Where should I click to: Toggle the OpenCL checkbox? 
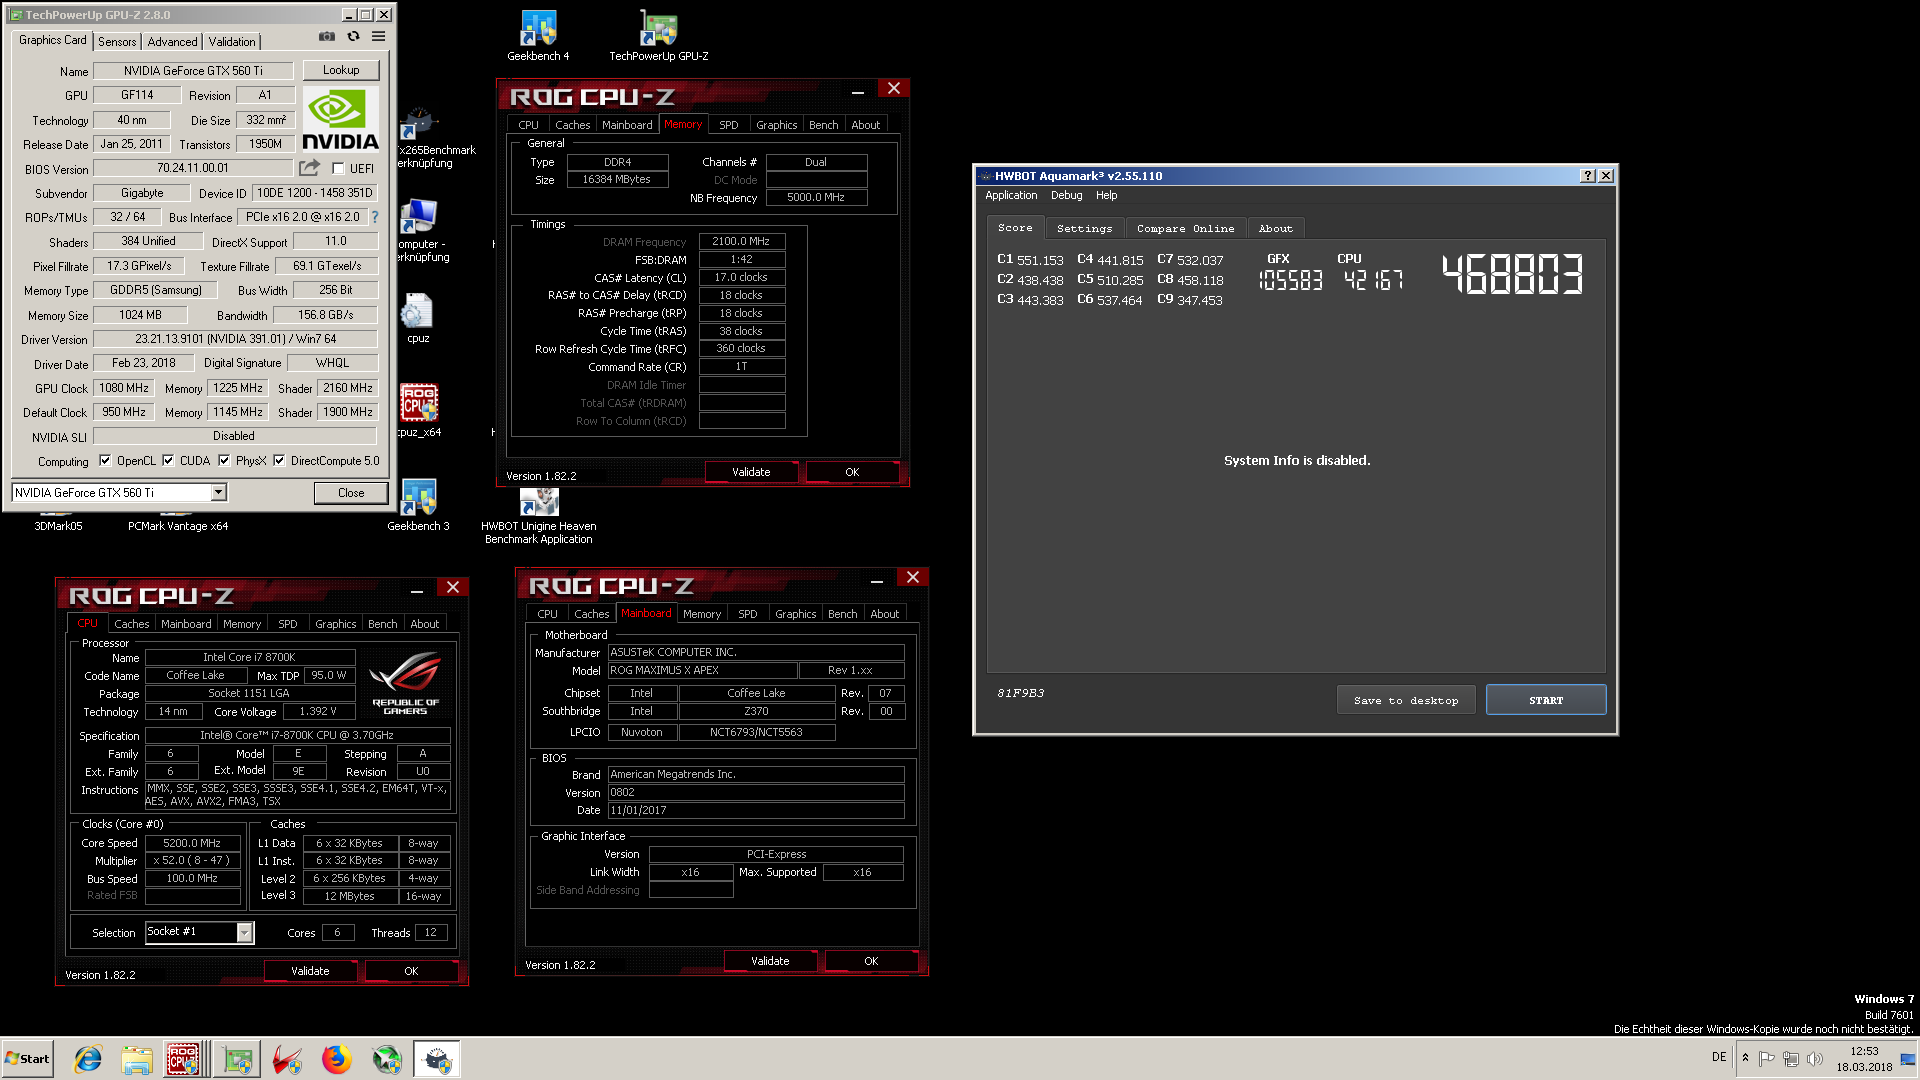[x=105, y=461]
